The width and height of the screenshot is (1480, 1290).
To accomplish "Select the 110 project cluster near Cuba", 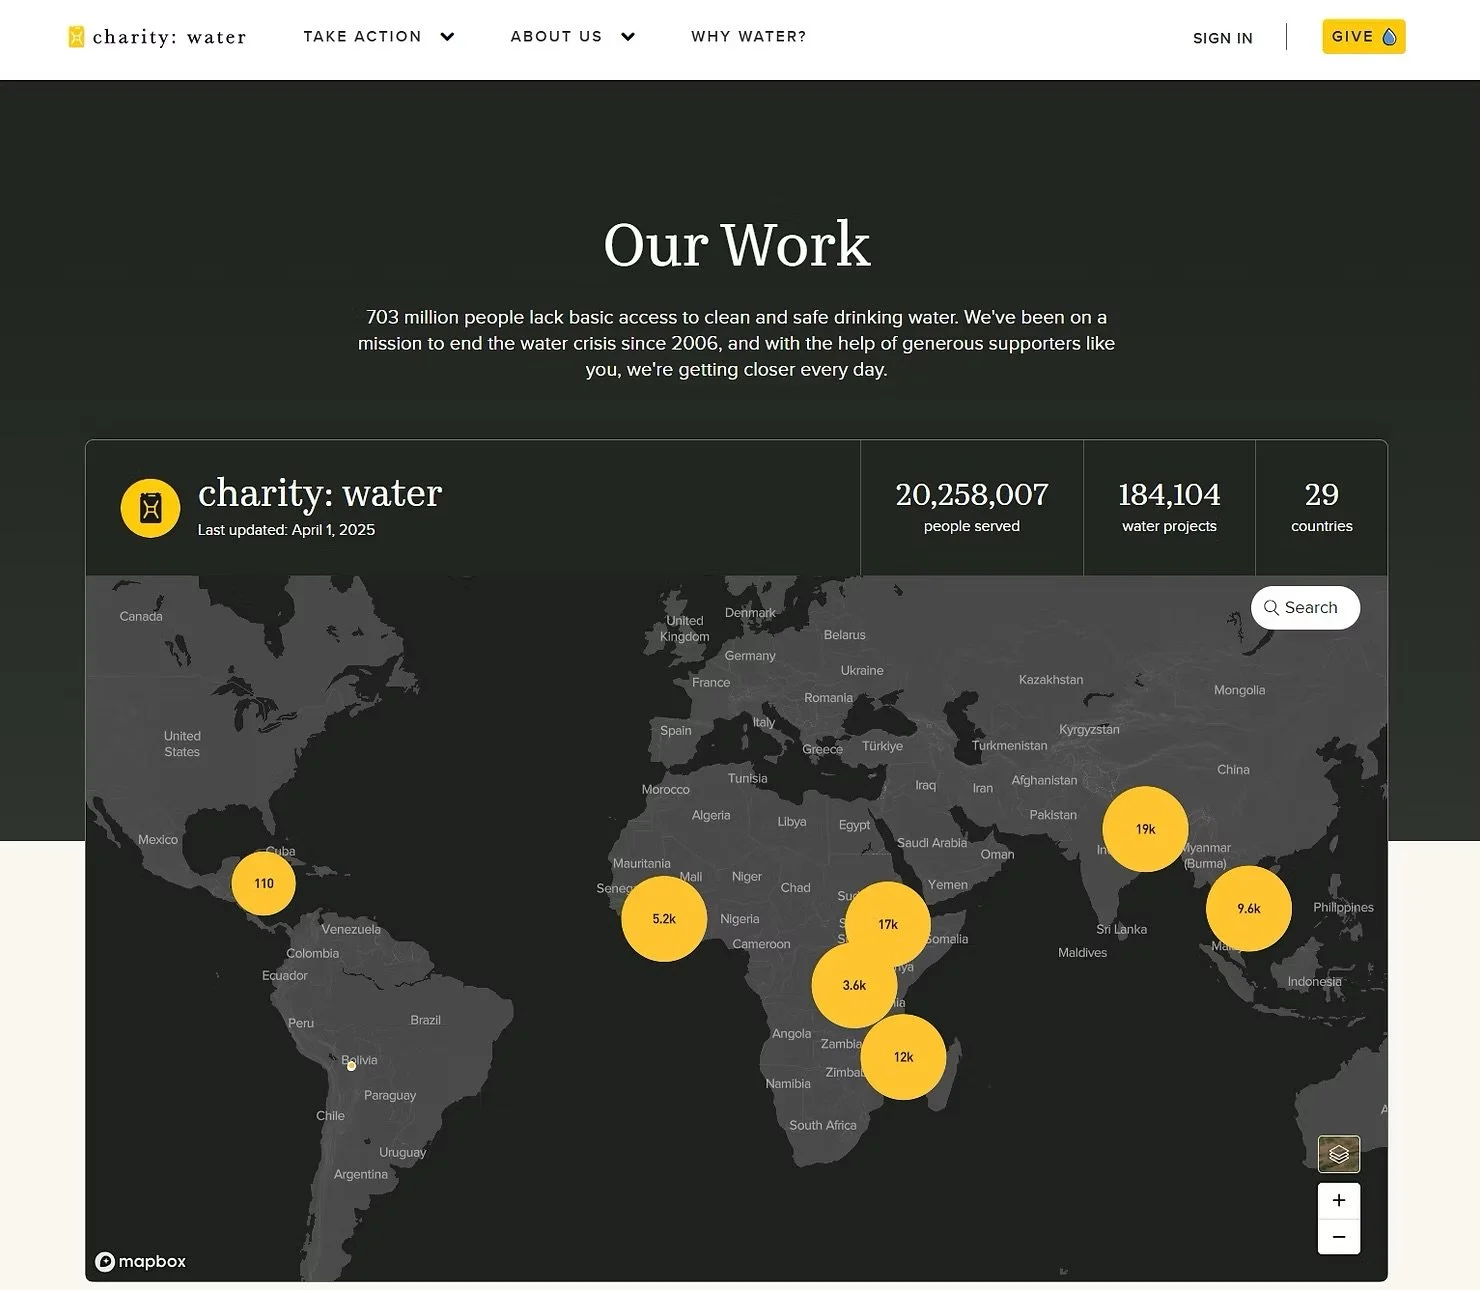I will pos(264,883).
